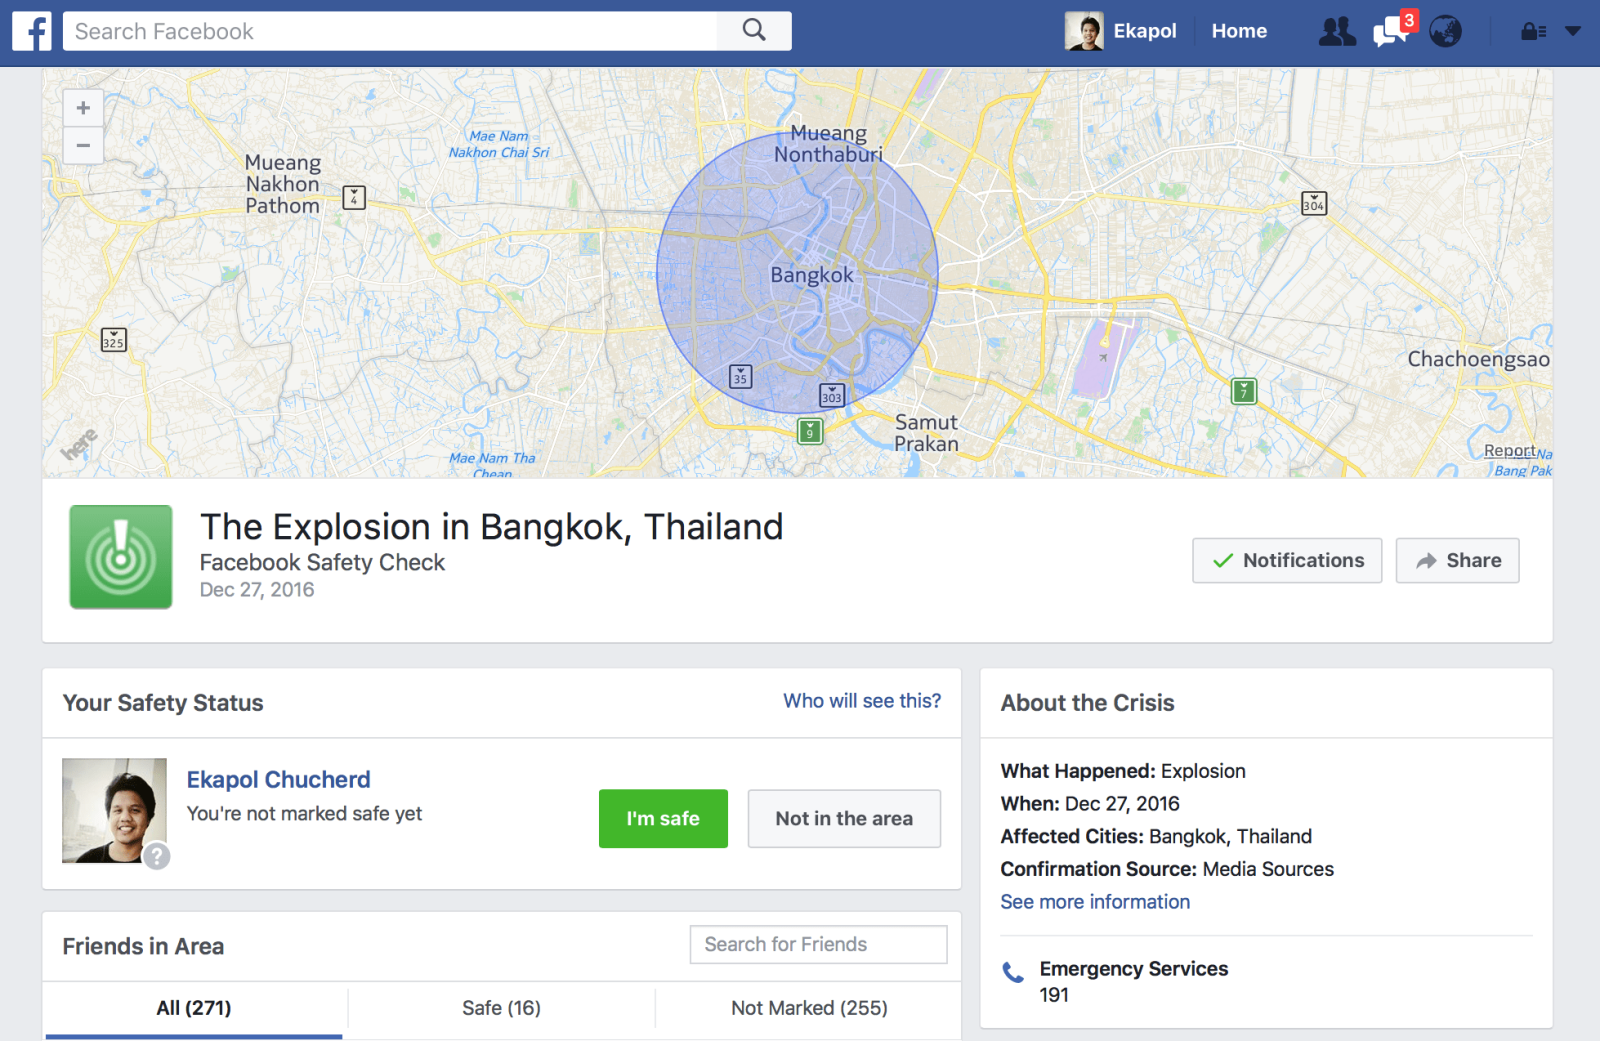Screen dimensions: 1600x1041
Task: Click the Search for Friends field
Action: point(818,945)
